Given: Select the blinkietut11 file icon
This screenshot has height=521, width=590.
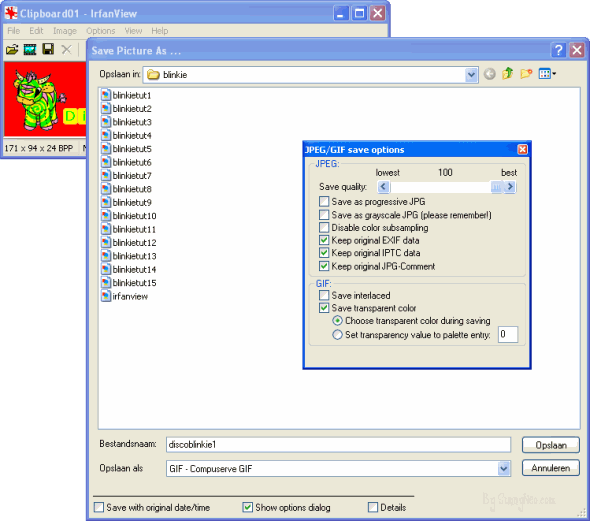Looking at the screenshot, I should point(106,229).
